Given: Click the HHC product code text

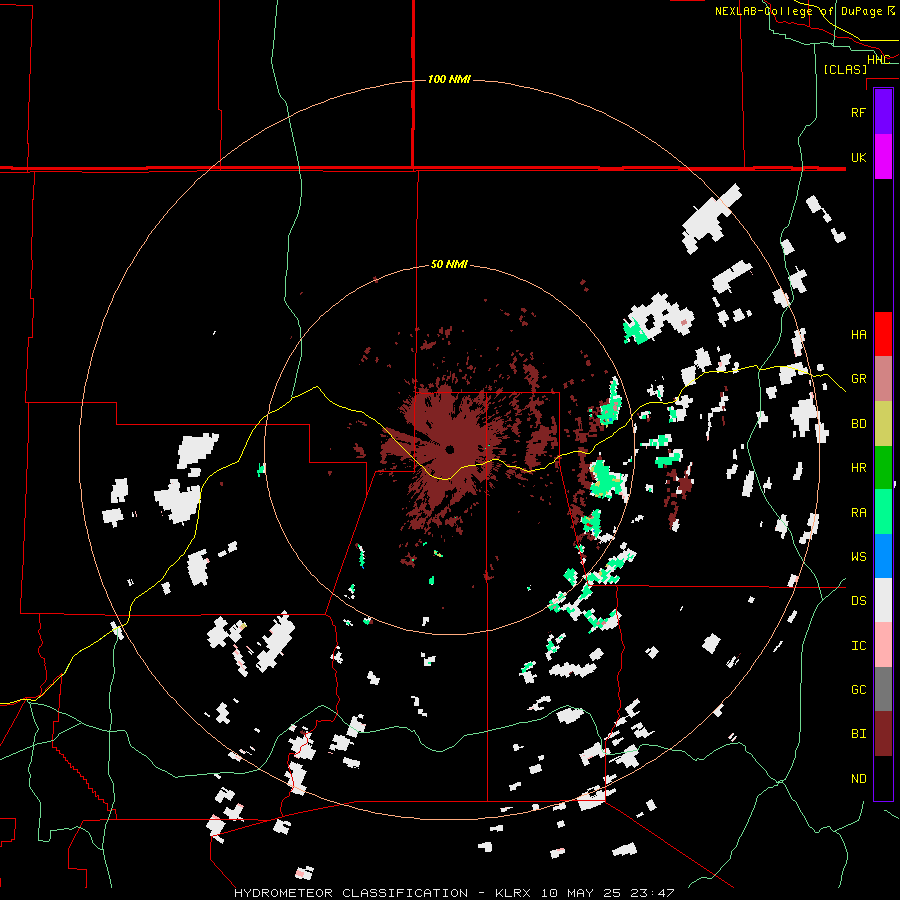Looking at the screenshot, I should pos(878,60).
